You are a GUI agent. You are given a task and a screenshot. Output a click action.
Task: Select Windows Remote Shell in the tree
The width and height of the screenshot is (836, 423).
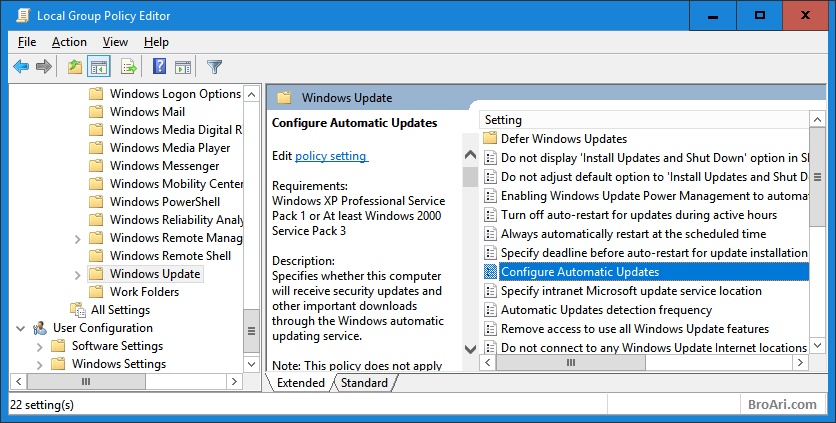coord(170,256)
